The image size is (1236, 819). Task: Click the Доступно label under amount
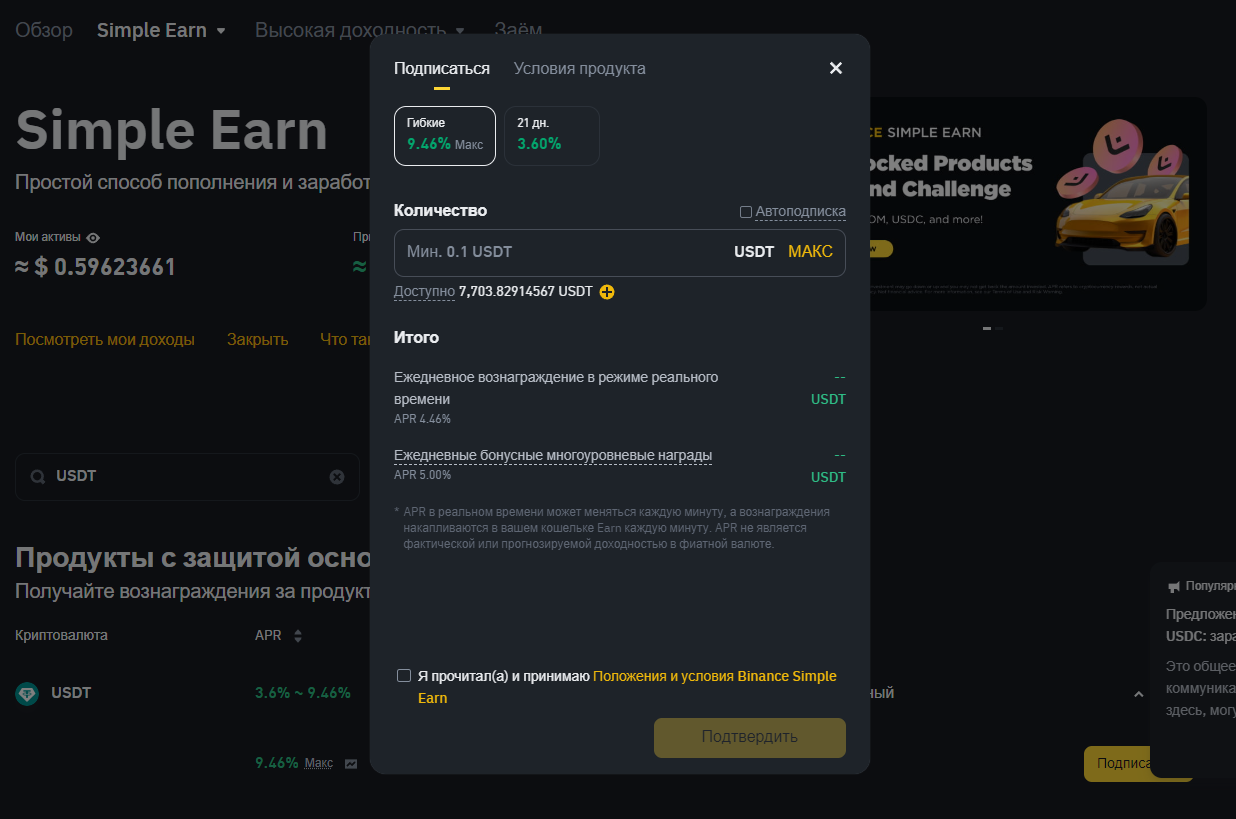pyautogui.click(x=424, y=292)
